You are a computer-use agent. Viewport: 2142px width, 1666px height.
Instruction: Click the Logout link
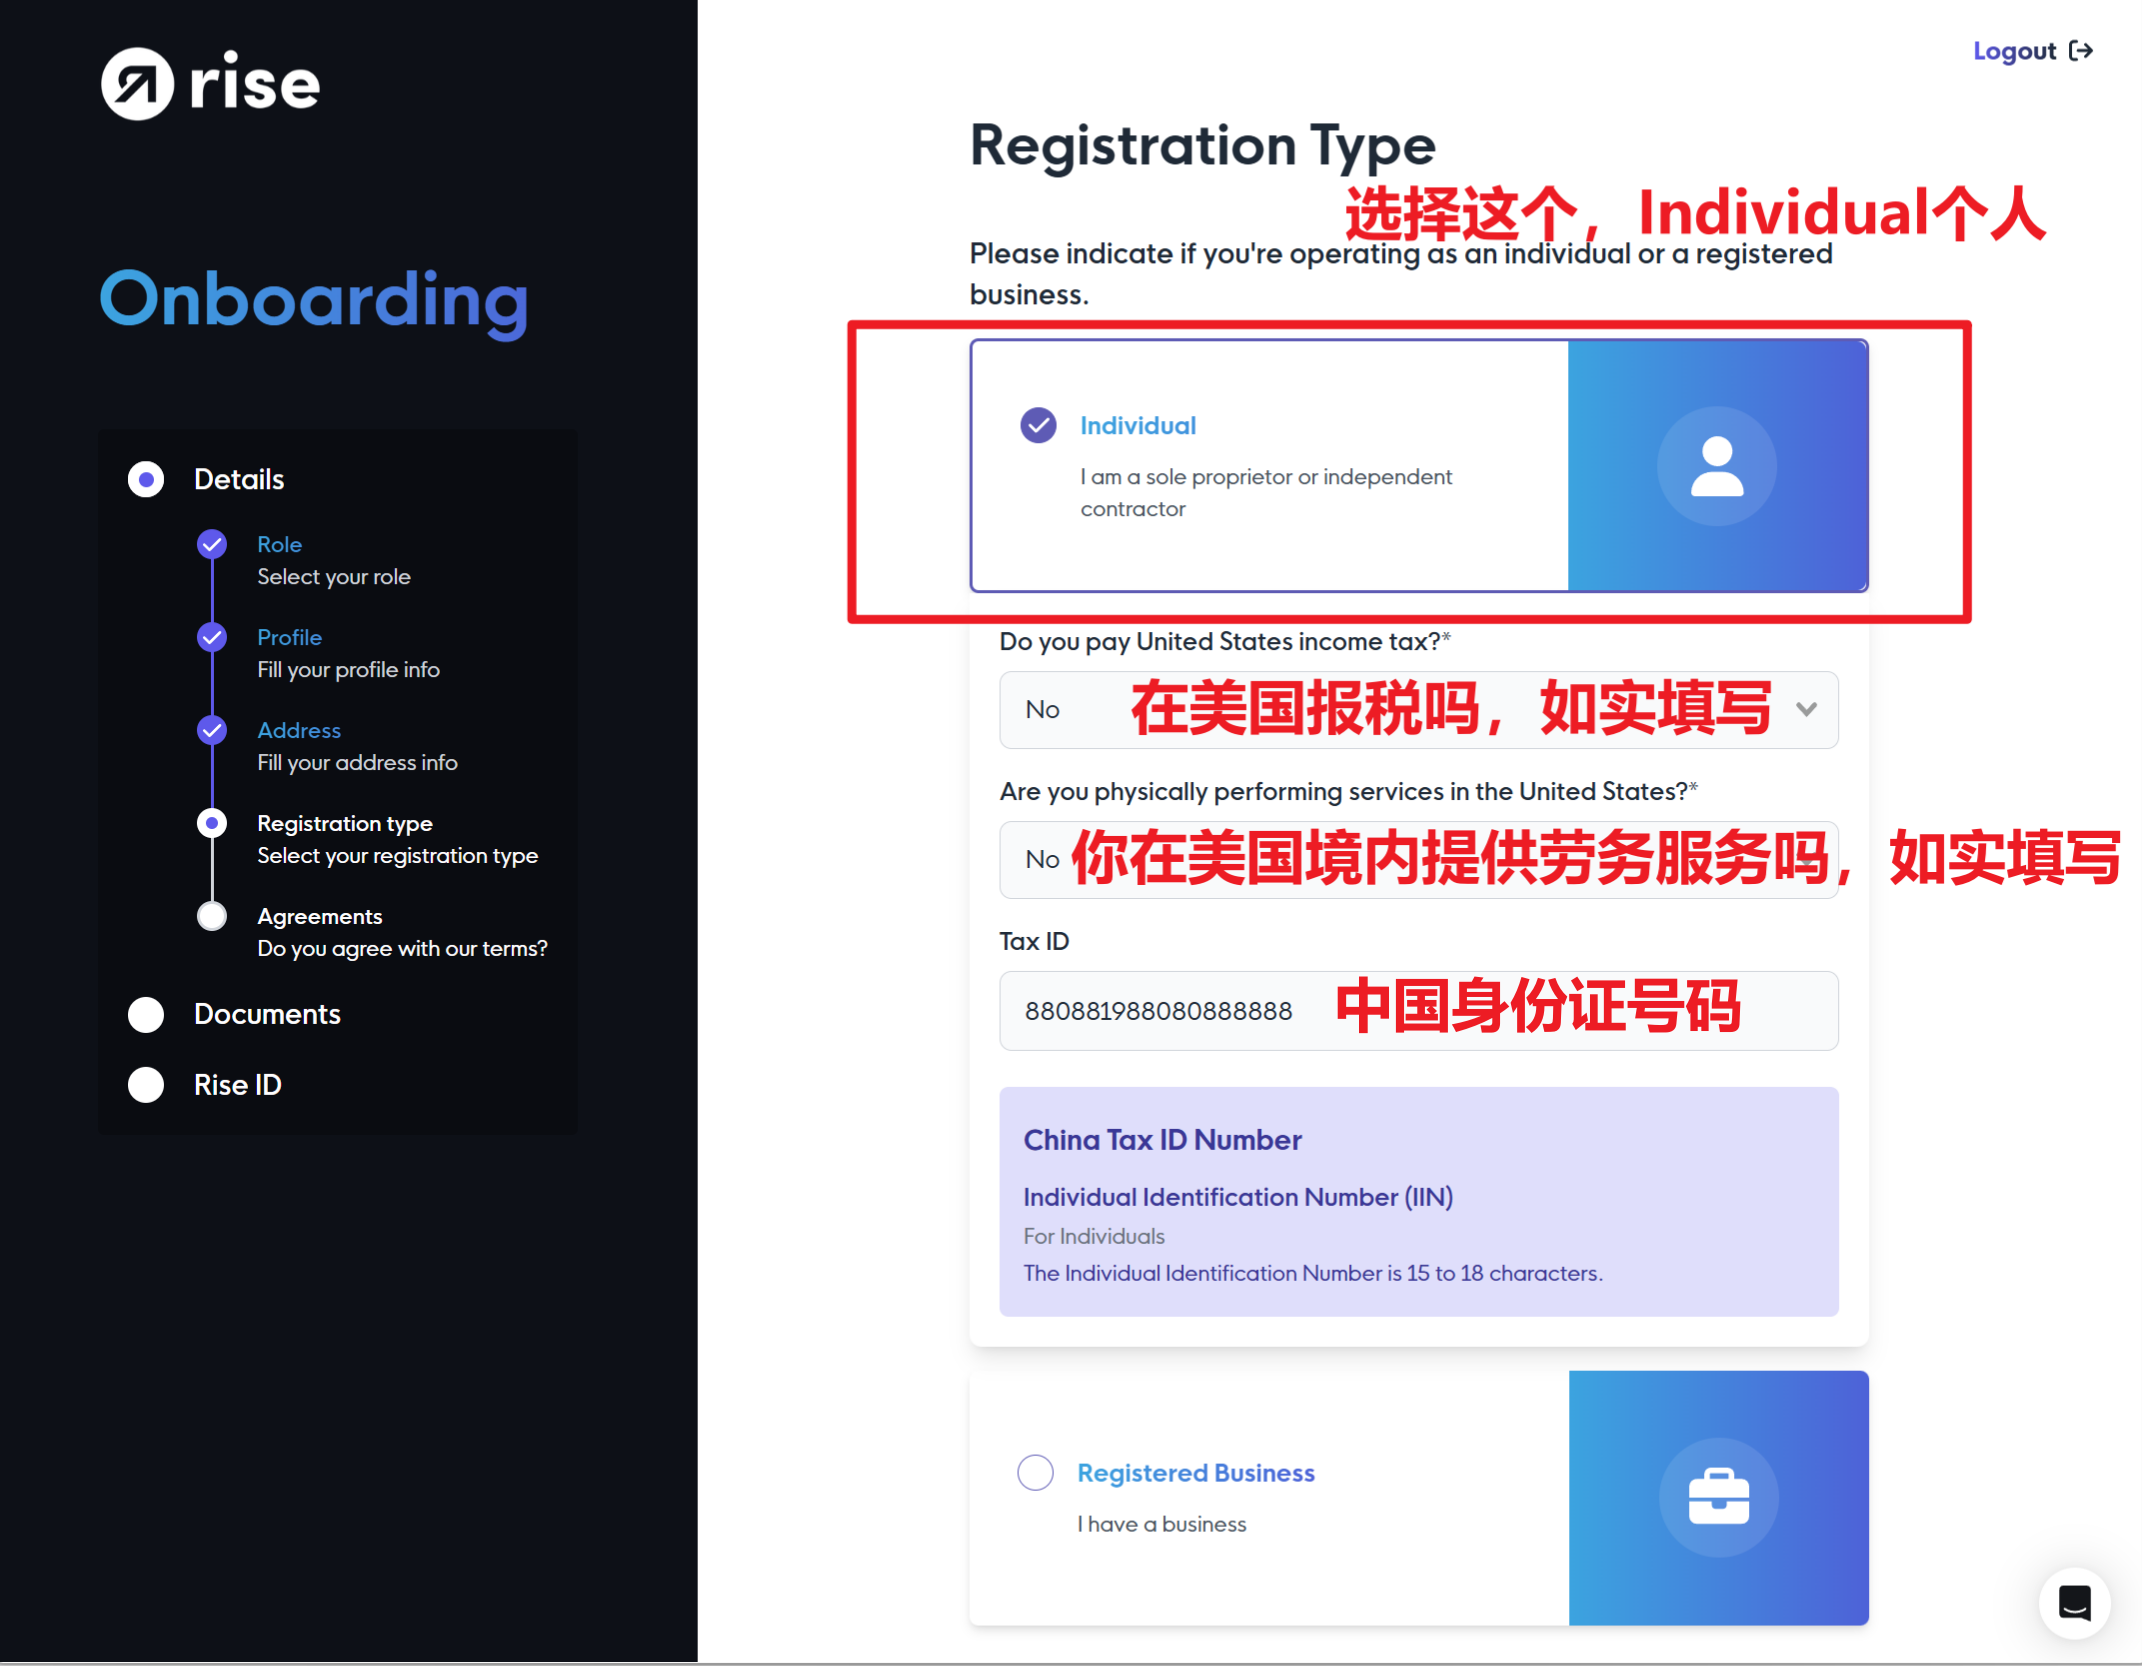[2014, 51]
